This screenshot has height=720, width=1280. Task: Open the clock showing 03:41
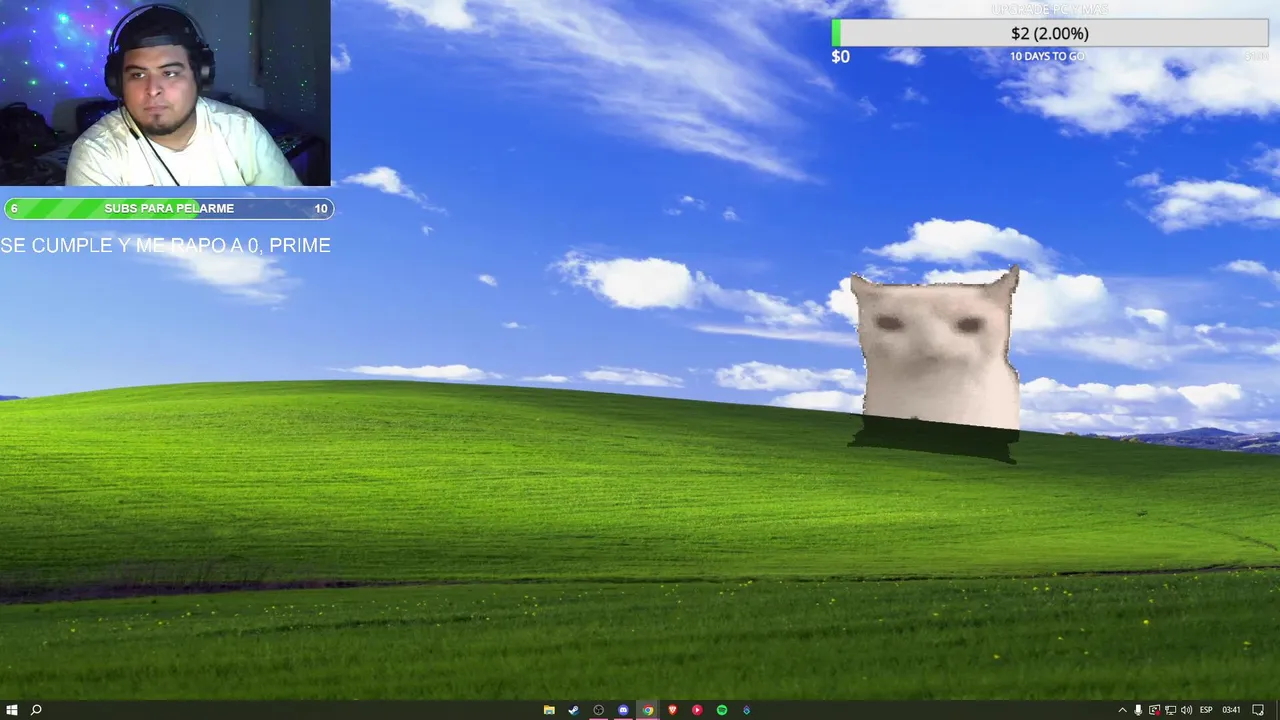(1231, 710)
